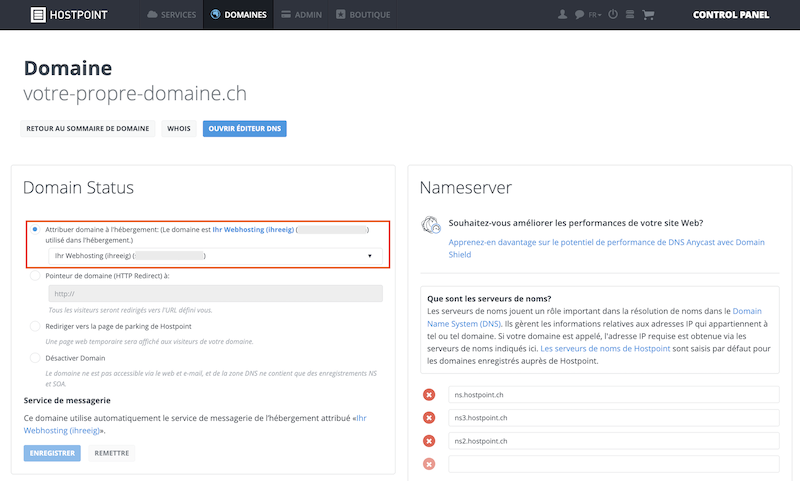Open the shopping cart icon
This screenshot has height=481, width=800.
pyautogui.click(x=648, y=15)
